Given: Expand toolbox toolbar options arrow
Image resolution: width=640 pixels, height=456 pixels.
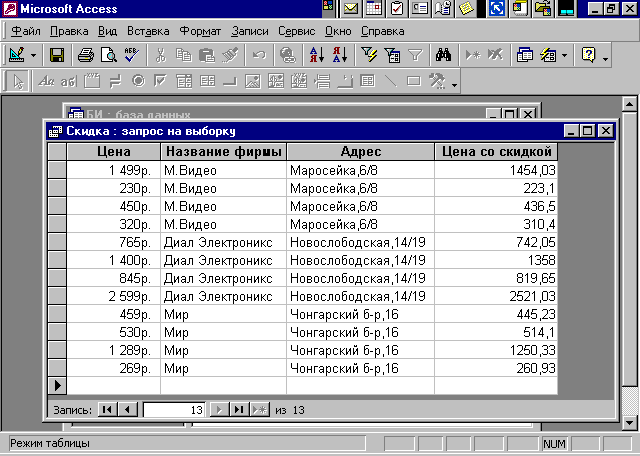Looking at the screenshot, I should pyautogui.click(x=454, y=84).
